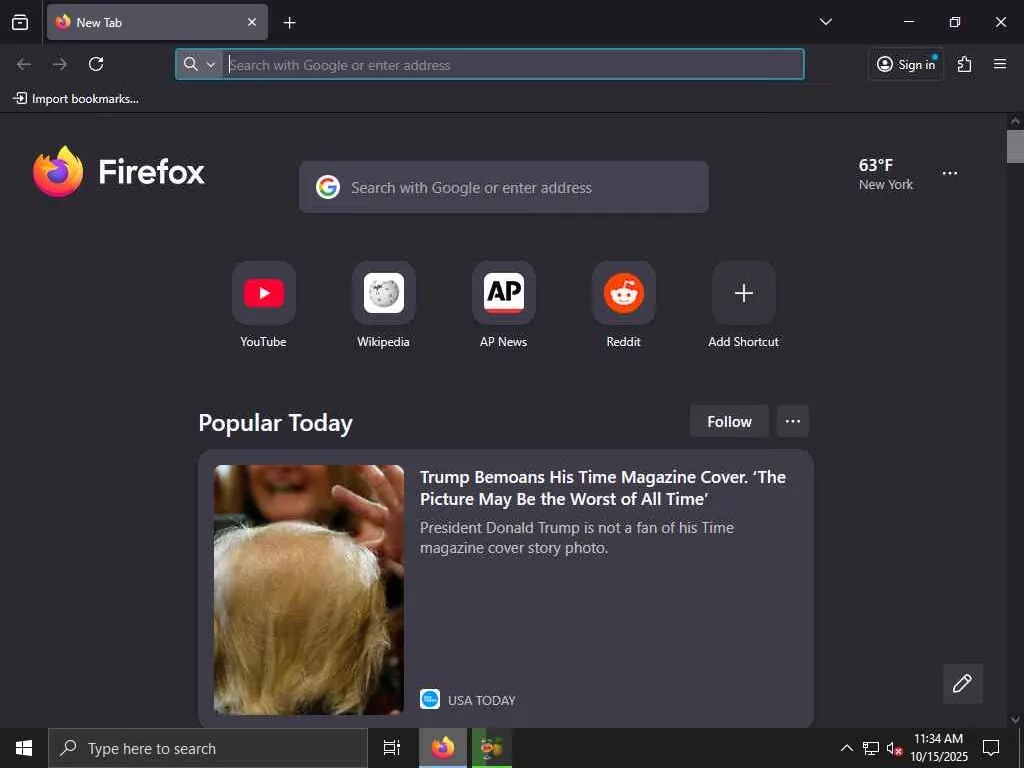Open Popular Today section options menu
Viewport: 1024px width, 768px height.
tap(793, 421)
